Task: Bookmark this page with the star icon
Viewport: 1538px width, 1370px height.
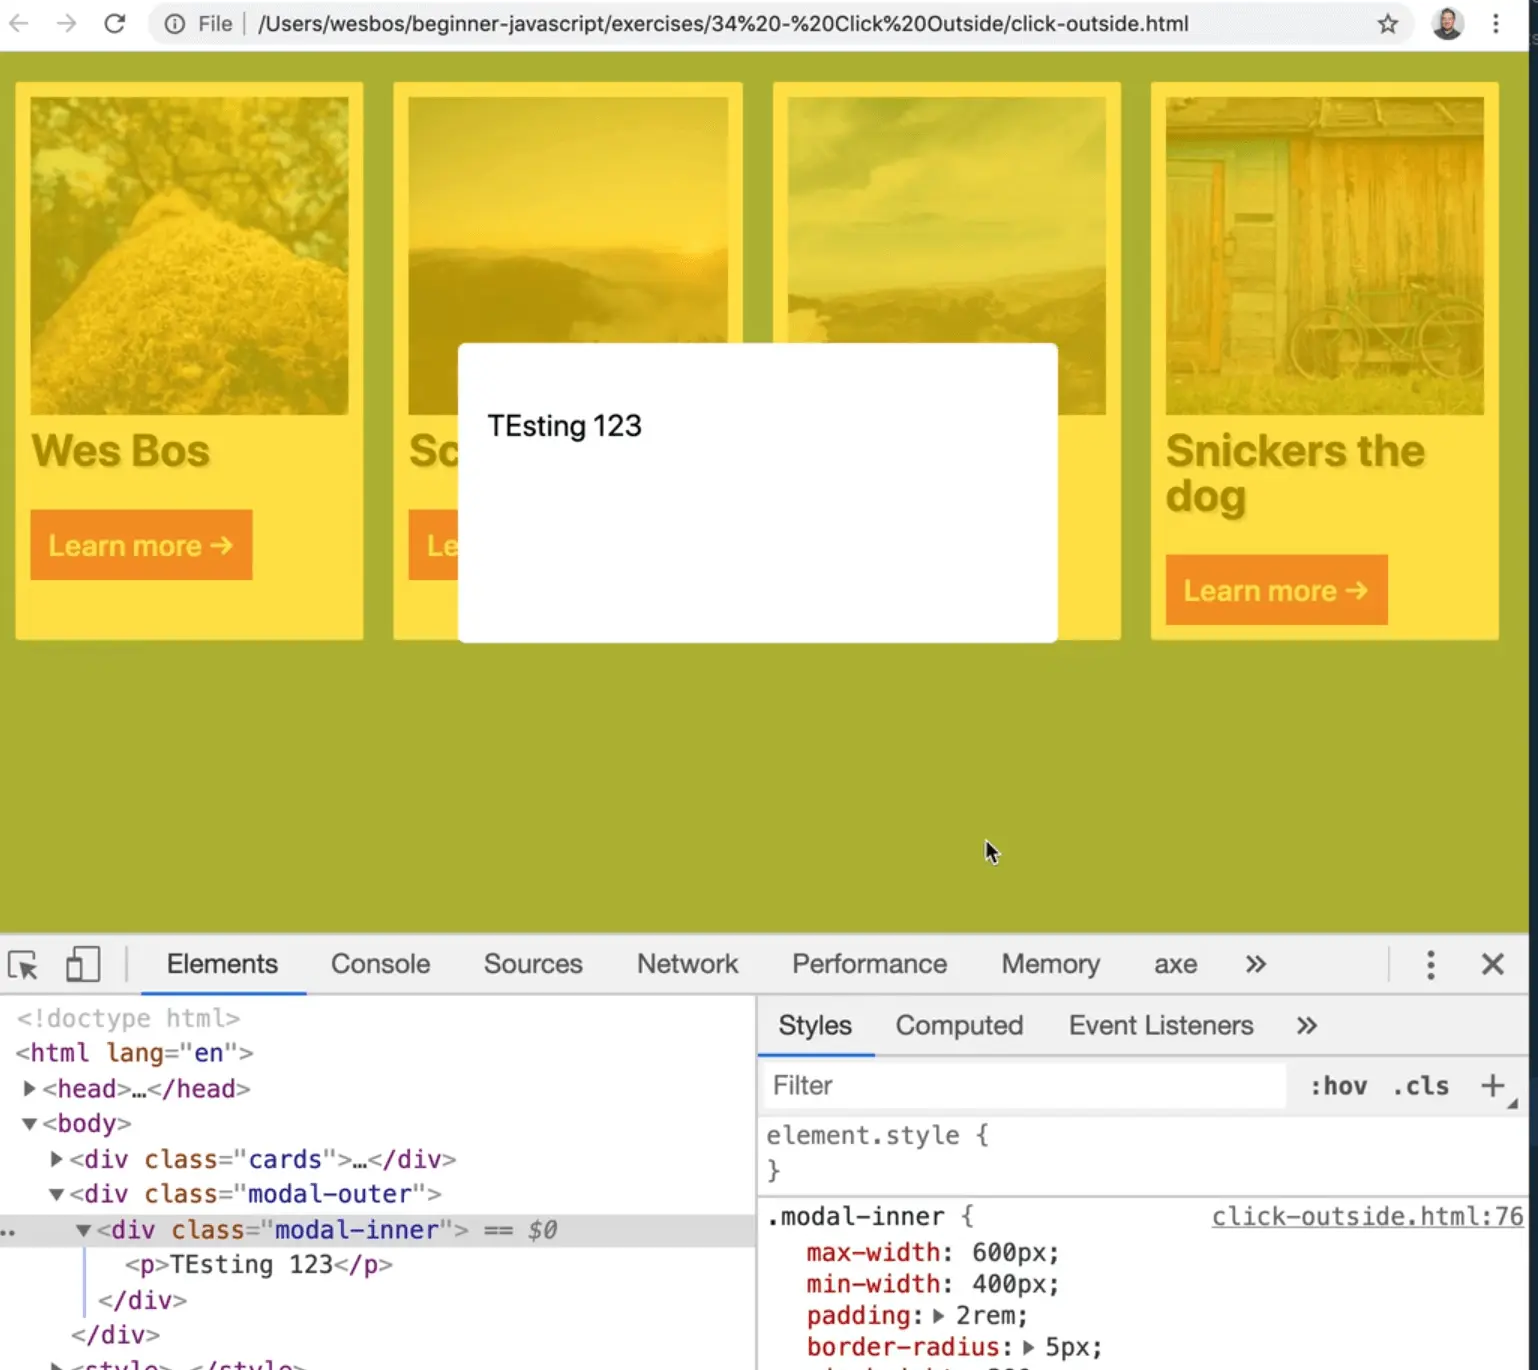Action: point(1387,23)
